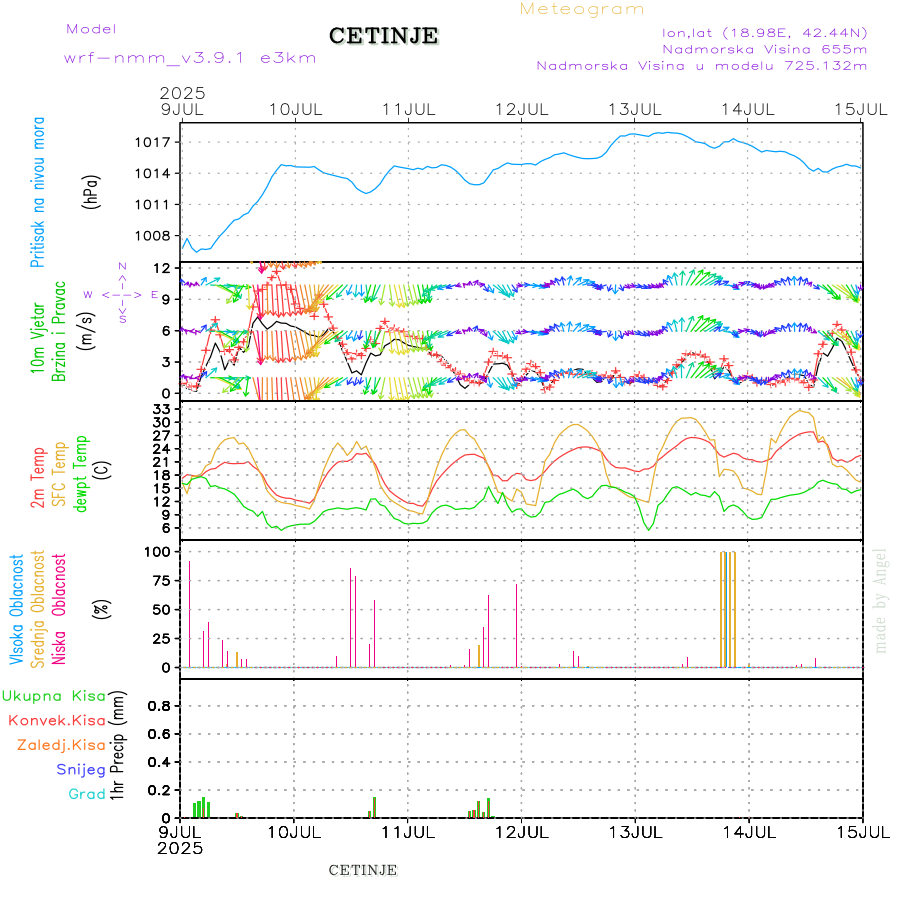Viewport: 900px width, 900px height.
Task: Click the CETINJE title at top
Action: coord(383,36)
